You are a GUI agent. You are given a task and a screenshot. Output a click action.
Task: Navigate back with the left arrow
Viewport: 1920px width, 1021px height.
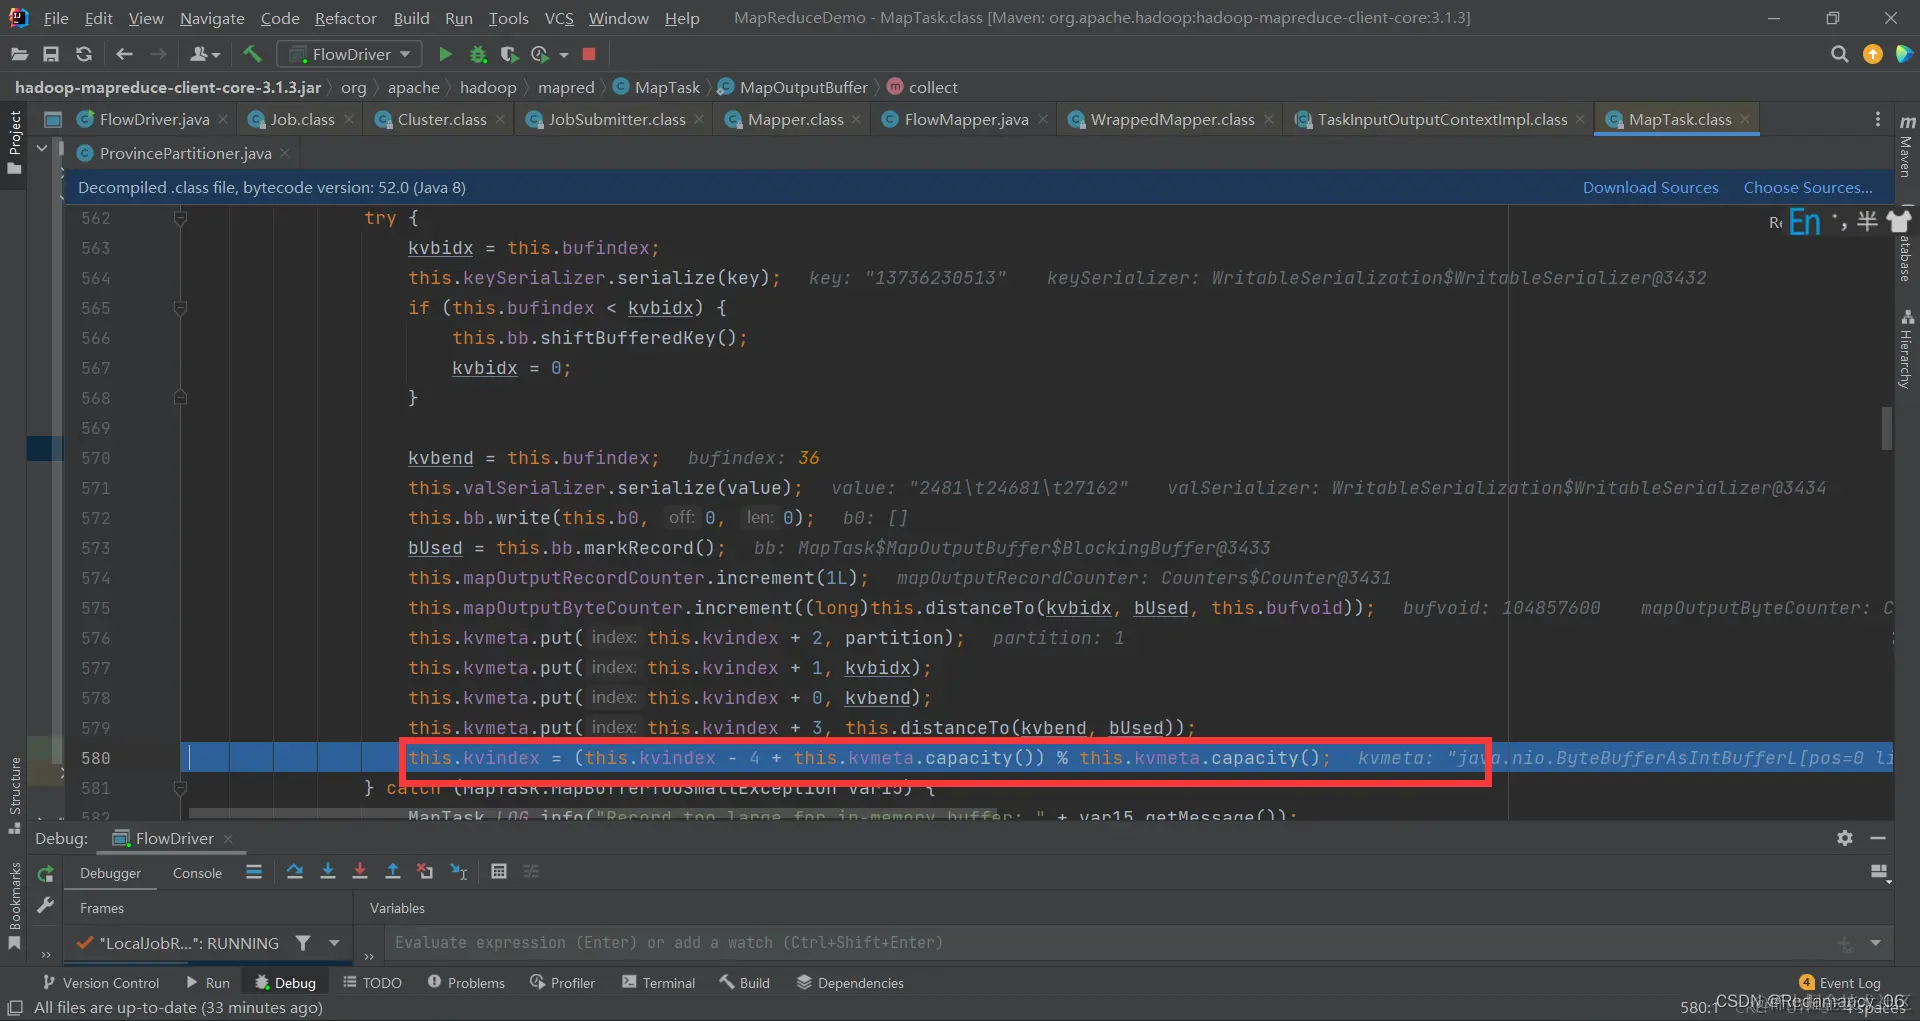[x=124, y=54]
